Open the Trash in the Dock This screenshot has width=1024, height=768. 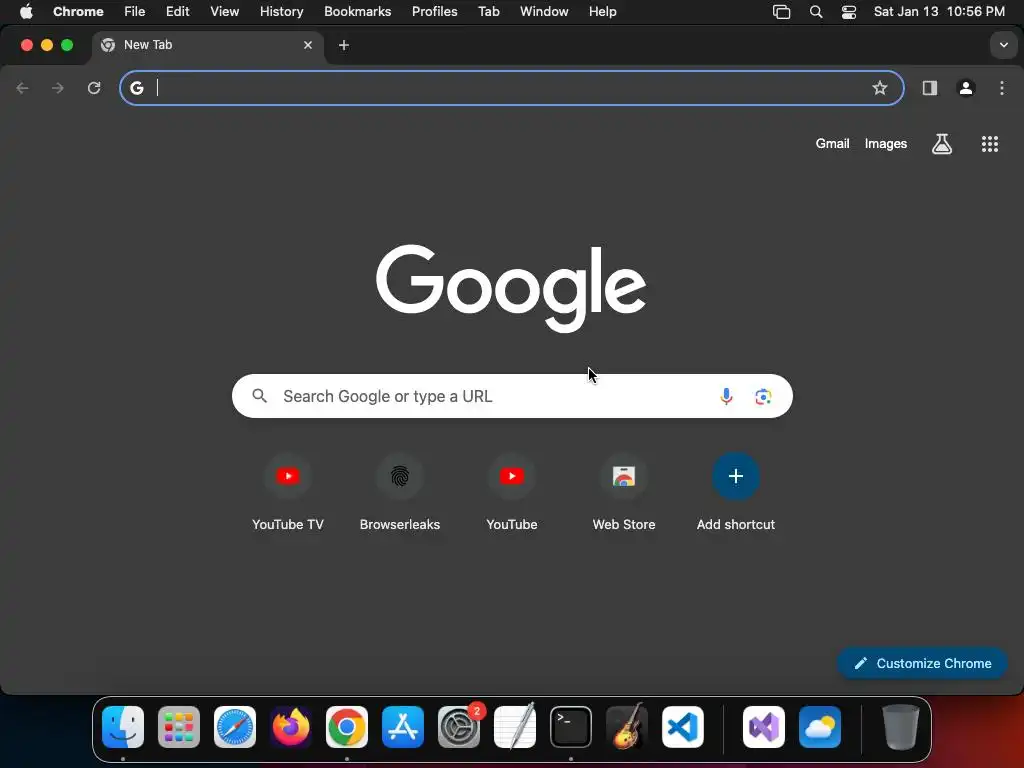tap(901, 727)
